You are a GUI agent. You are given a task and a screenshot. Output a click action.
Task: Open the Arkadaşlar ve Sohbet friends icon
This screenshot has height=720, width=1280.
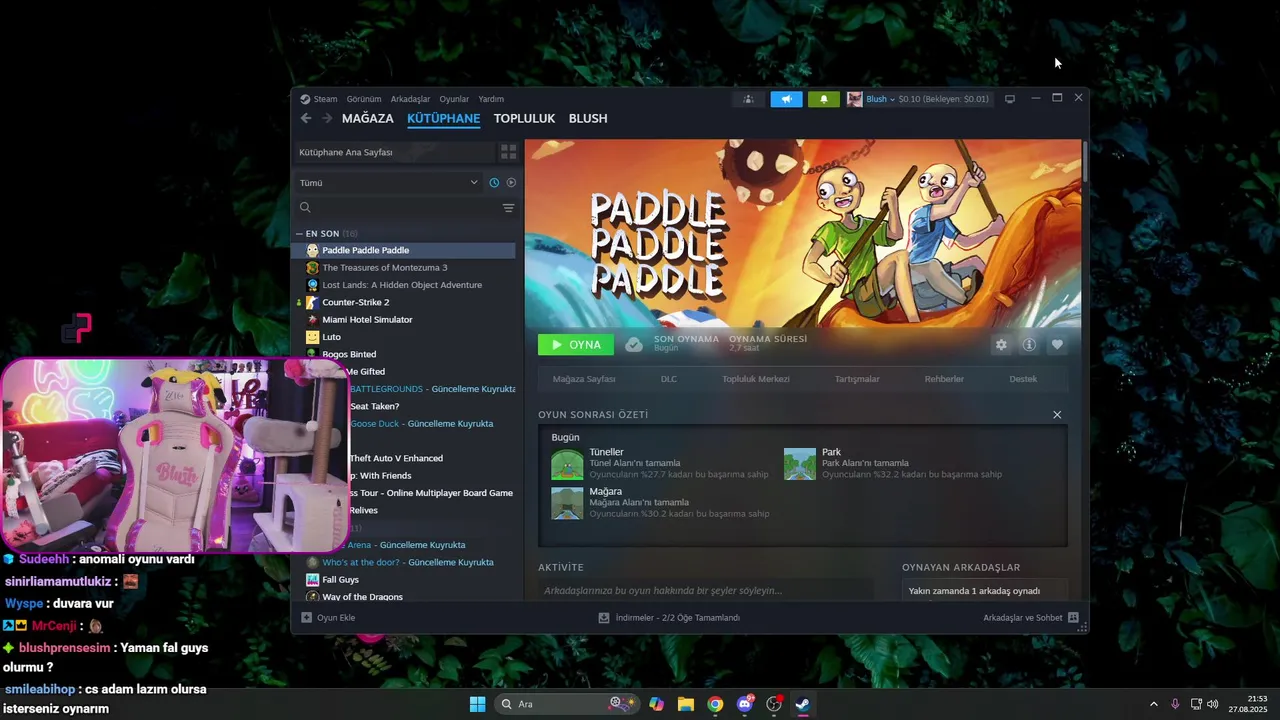pos(1073,618)
